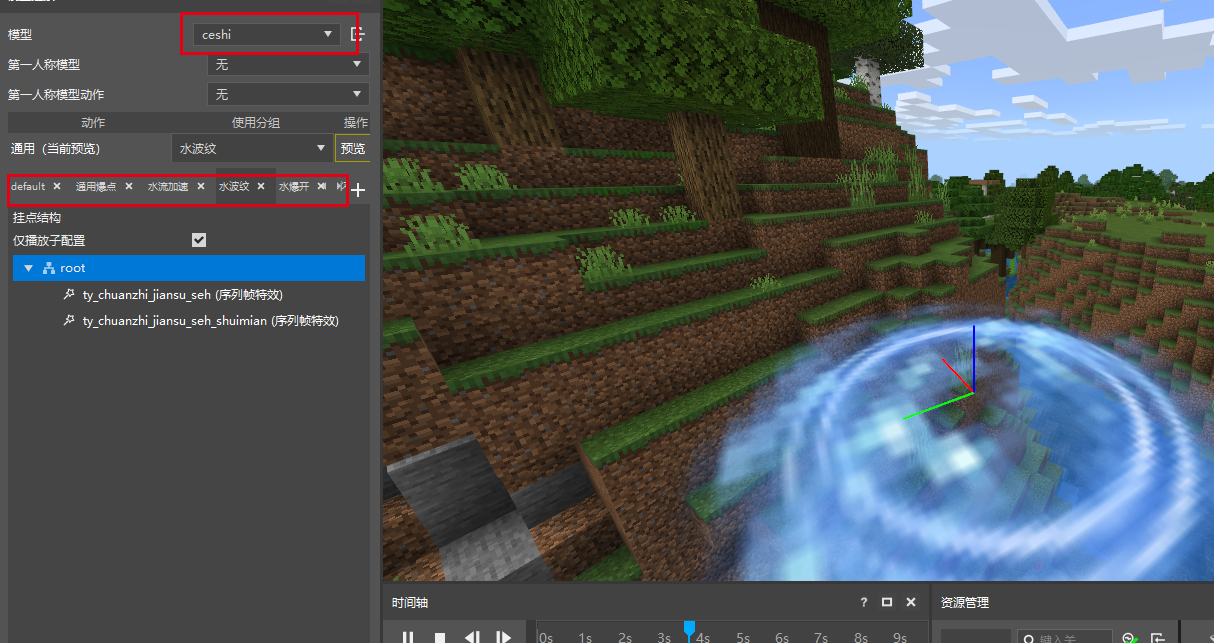Step to next frame in timeline
Screen dimensions: 1214x643
tap(504, 636)
